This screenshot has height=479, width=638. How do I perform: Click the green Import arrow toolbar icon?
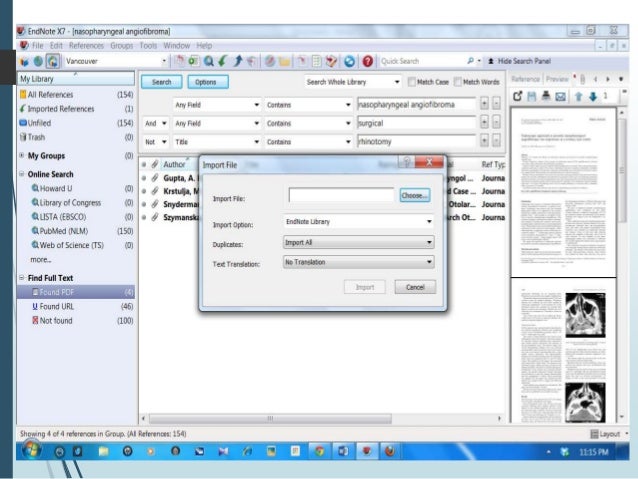coord(223,61)
